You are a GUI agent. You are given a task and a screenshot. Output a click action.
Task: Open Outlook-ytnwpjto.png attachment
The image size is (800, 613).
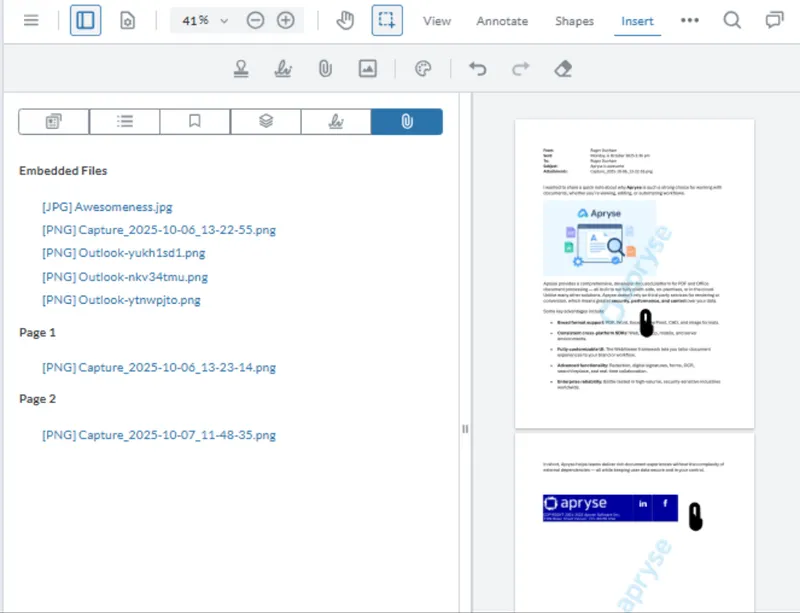[x=121, y=300]
